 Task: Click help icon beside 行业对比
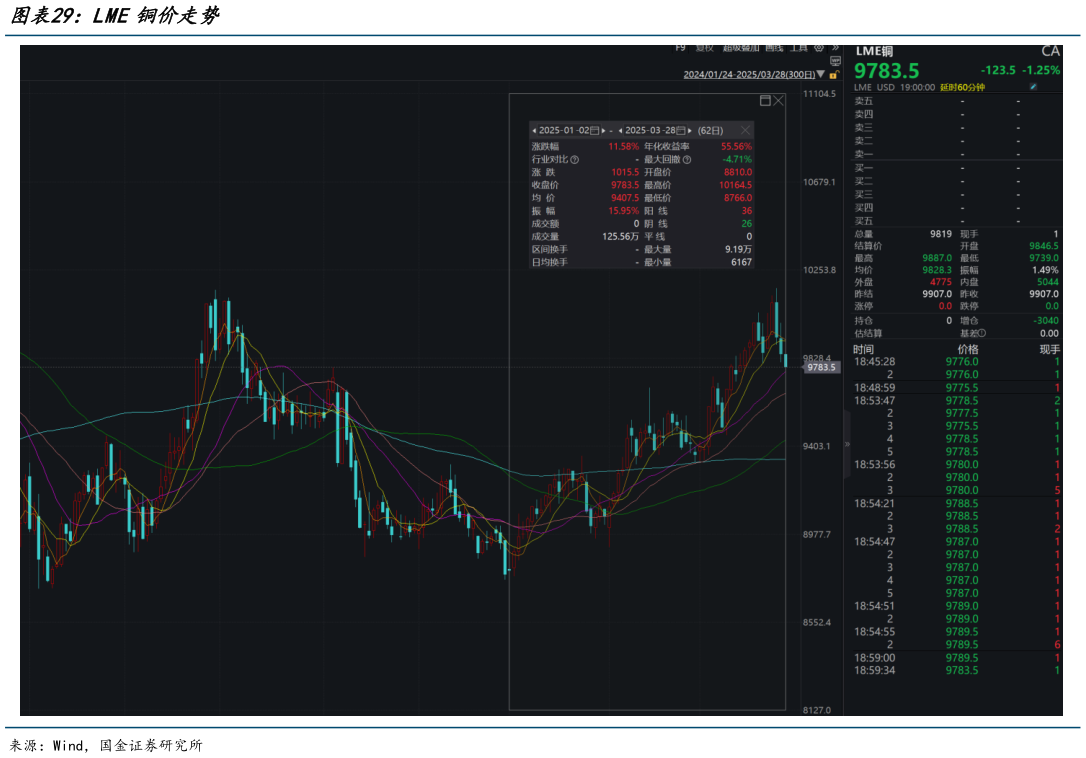point(574,159)
